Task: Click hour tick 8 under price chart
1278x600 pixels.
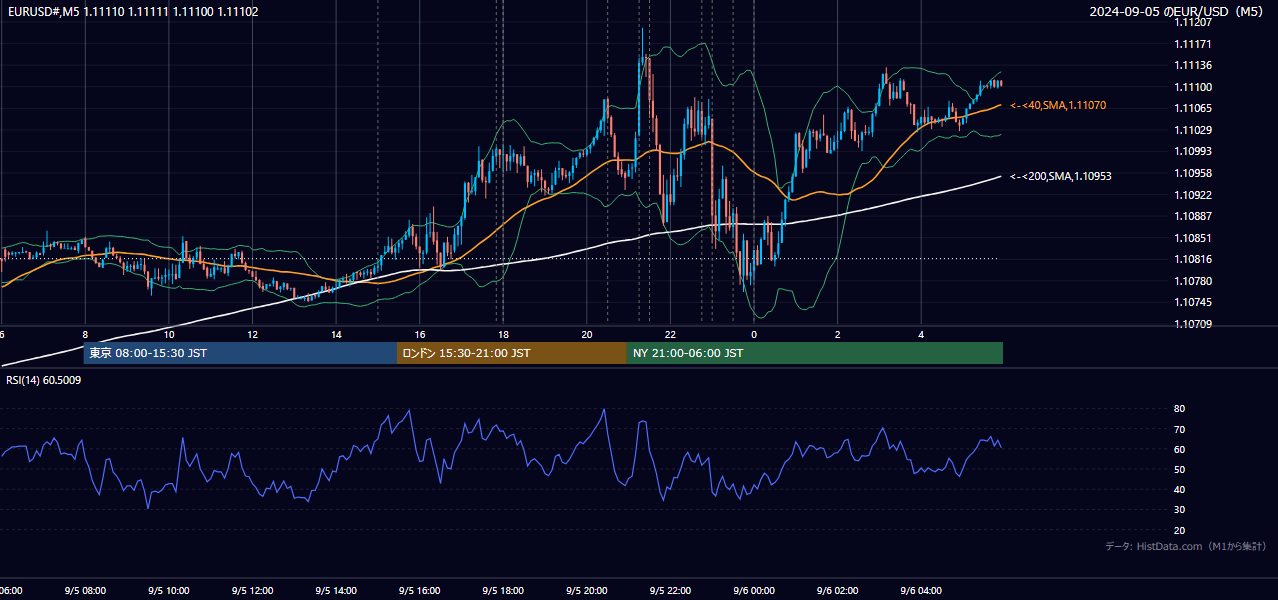Action: [x=85, y=334]
